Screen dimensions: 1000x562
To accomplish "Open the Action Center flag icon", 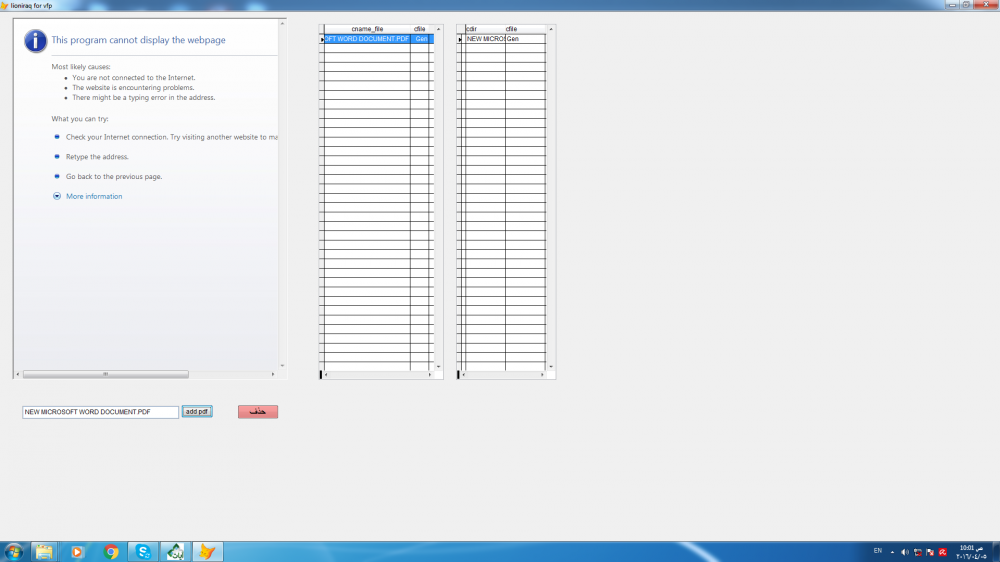I will [x=930, y=552].
